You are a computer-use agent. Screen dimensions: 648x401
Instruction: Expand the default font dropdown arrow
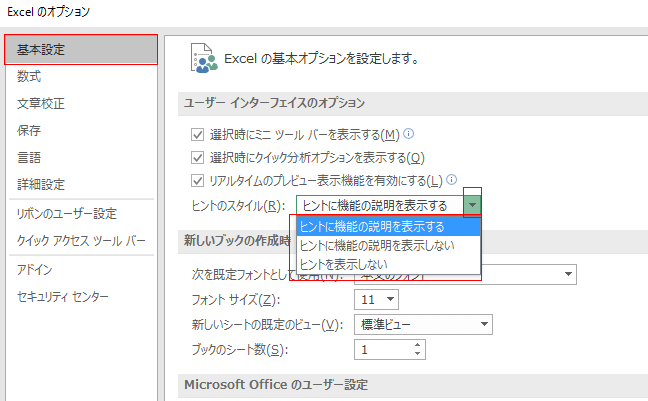(x=568, y=274)
